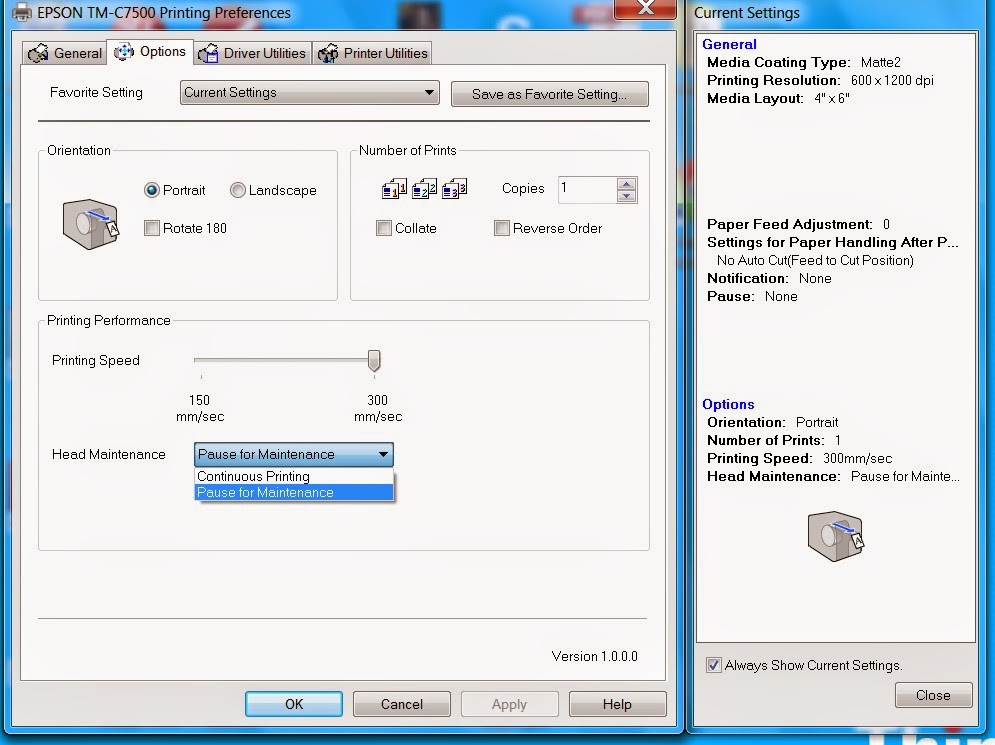
Task: Click Head Maintenance summary entry
Action: pyautogui.click(x=833, y=476)
